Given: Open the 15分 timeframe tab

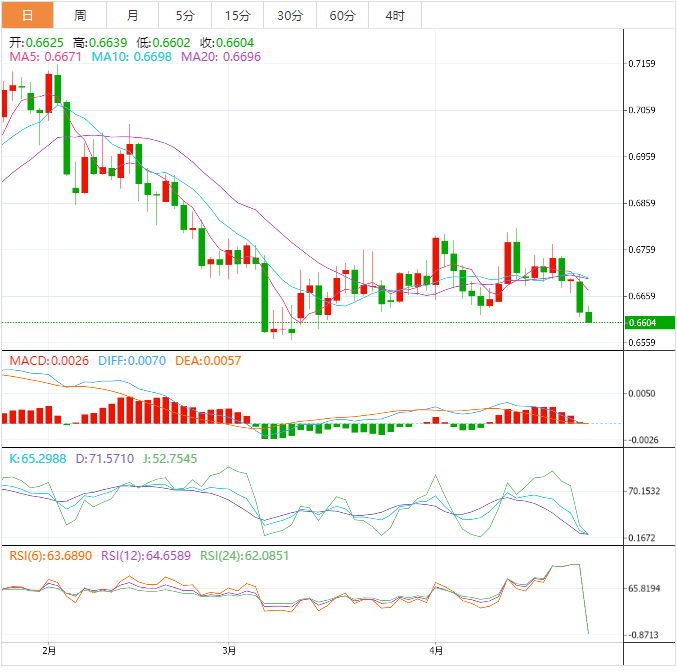Looking at the screenshot, I should (237, 16).
